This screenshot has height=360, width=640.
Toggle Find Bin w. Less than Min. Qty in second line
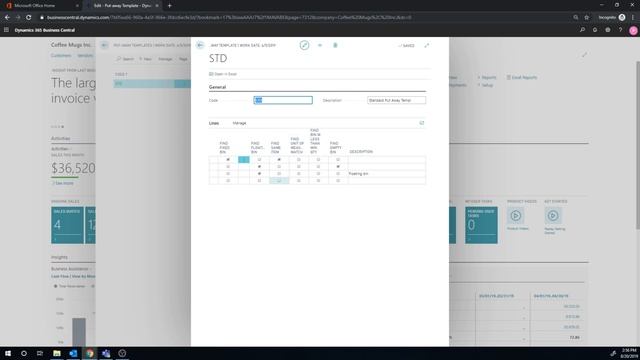(x=318, y=167)
